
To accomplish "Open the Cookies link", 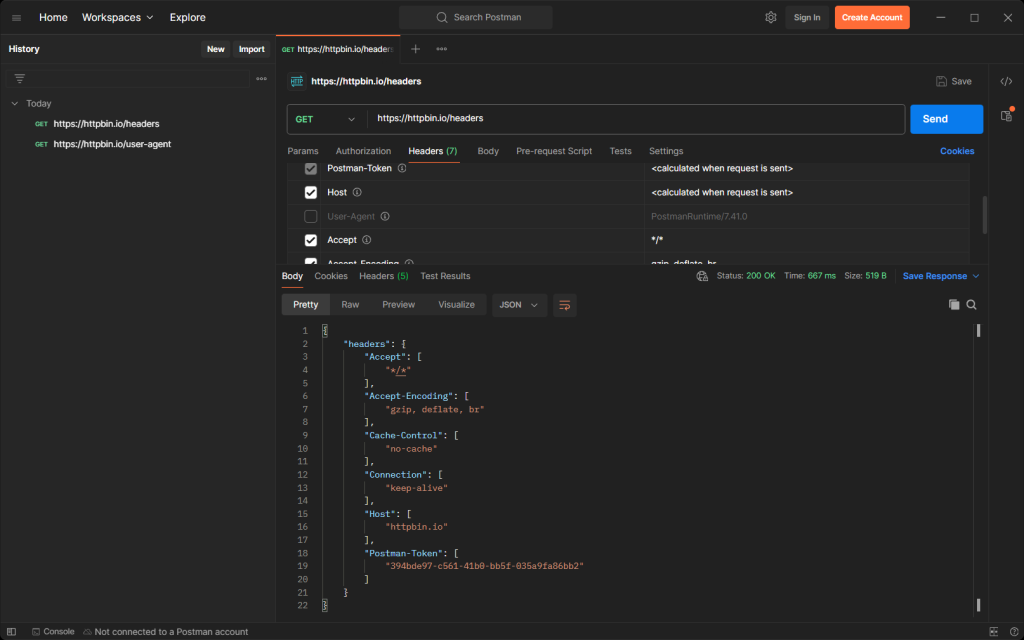I will pyautogui.click(x=957, y=151).
